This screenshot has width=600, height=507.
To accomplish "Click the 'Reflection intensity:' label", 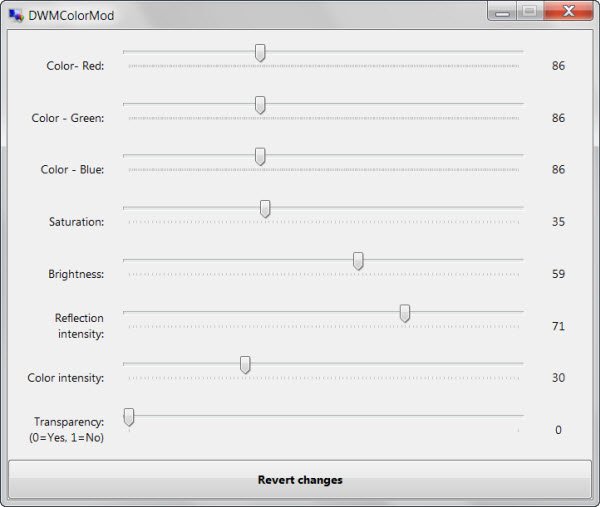I will click(x=79, y=326).
